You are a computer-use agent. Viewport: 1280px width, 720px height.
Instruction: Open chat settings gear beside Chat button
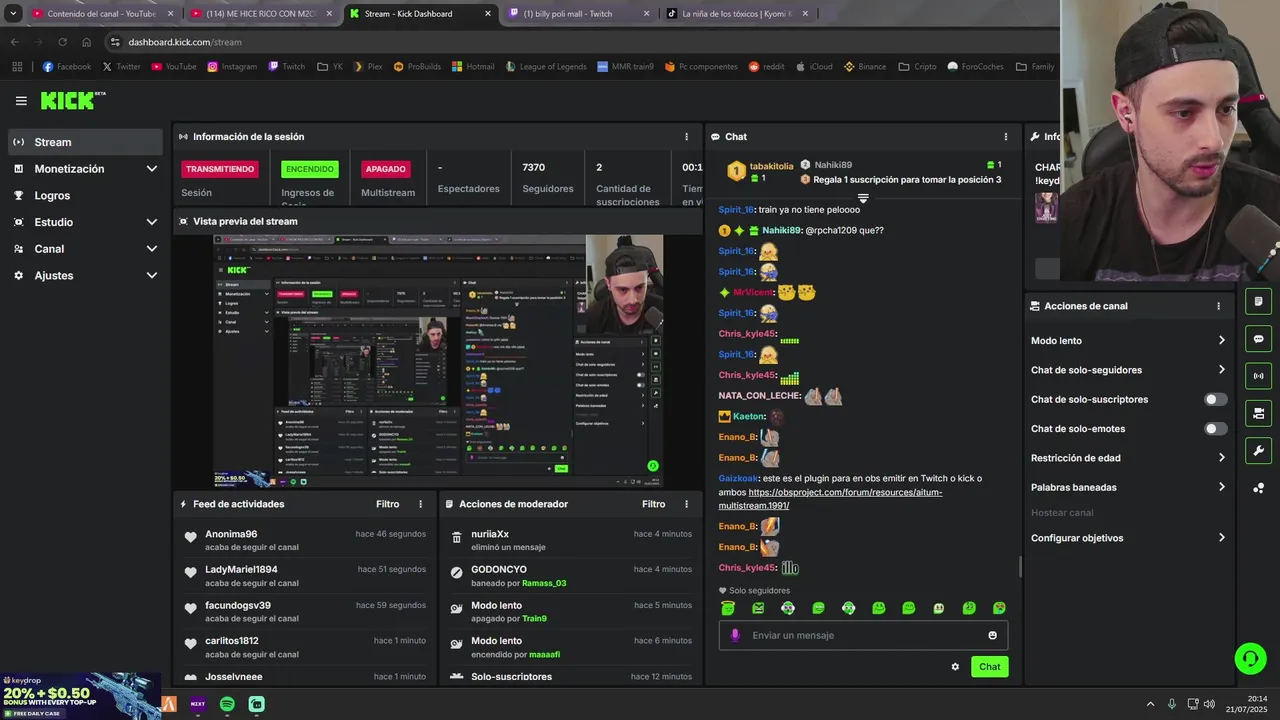pyautogui.click(x=955, y=666)
